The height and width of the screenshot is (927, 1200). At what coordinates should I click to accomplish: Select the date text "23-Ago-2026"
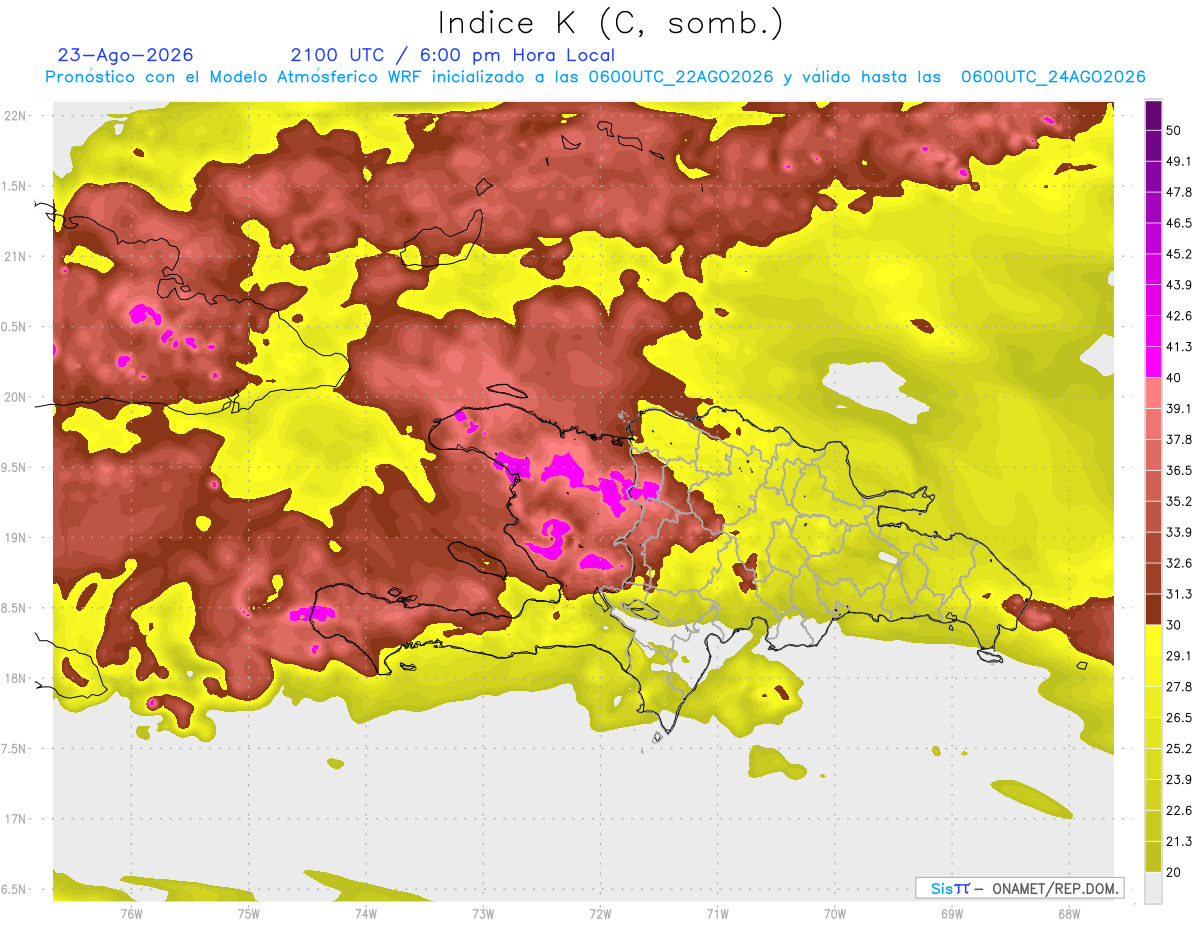coord(126,55)
